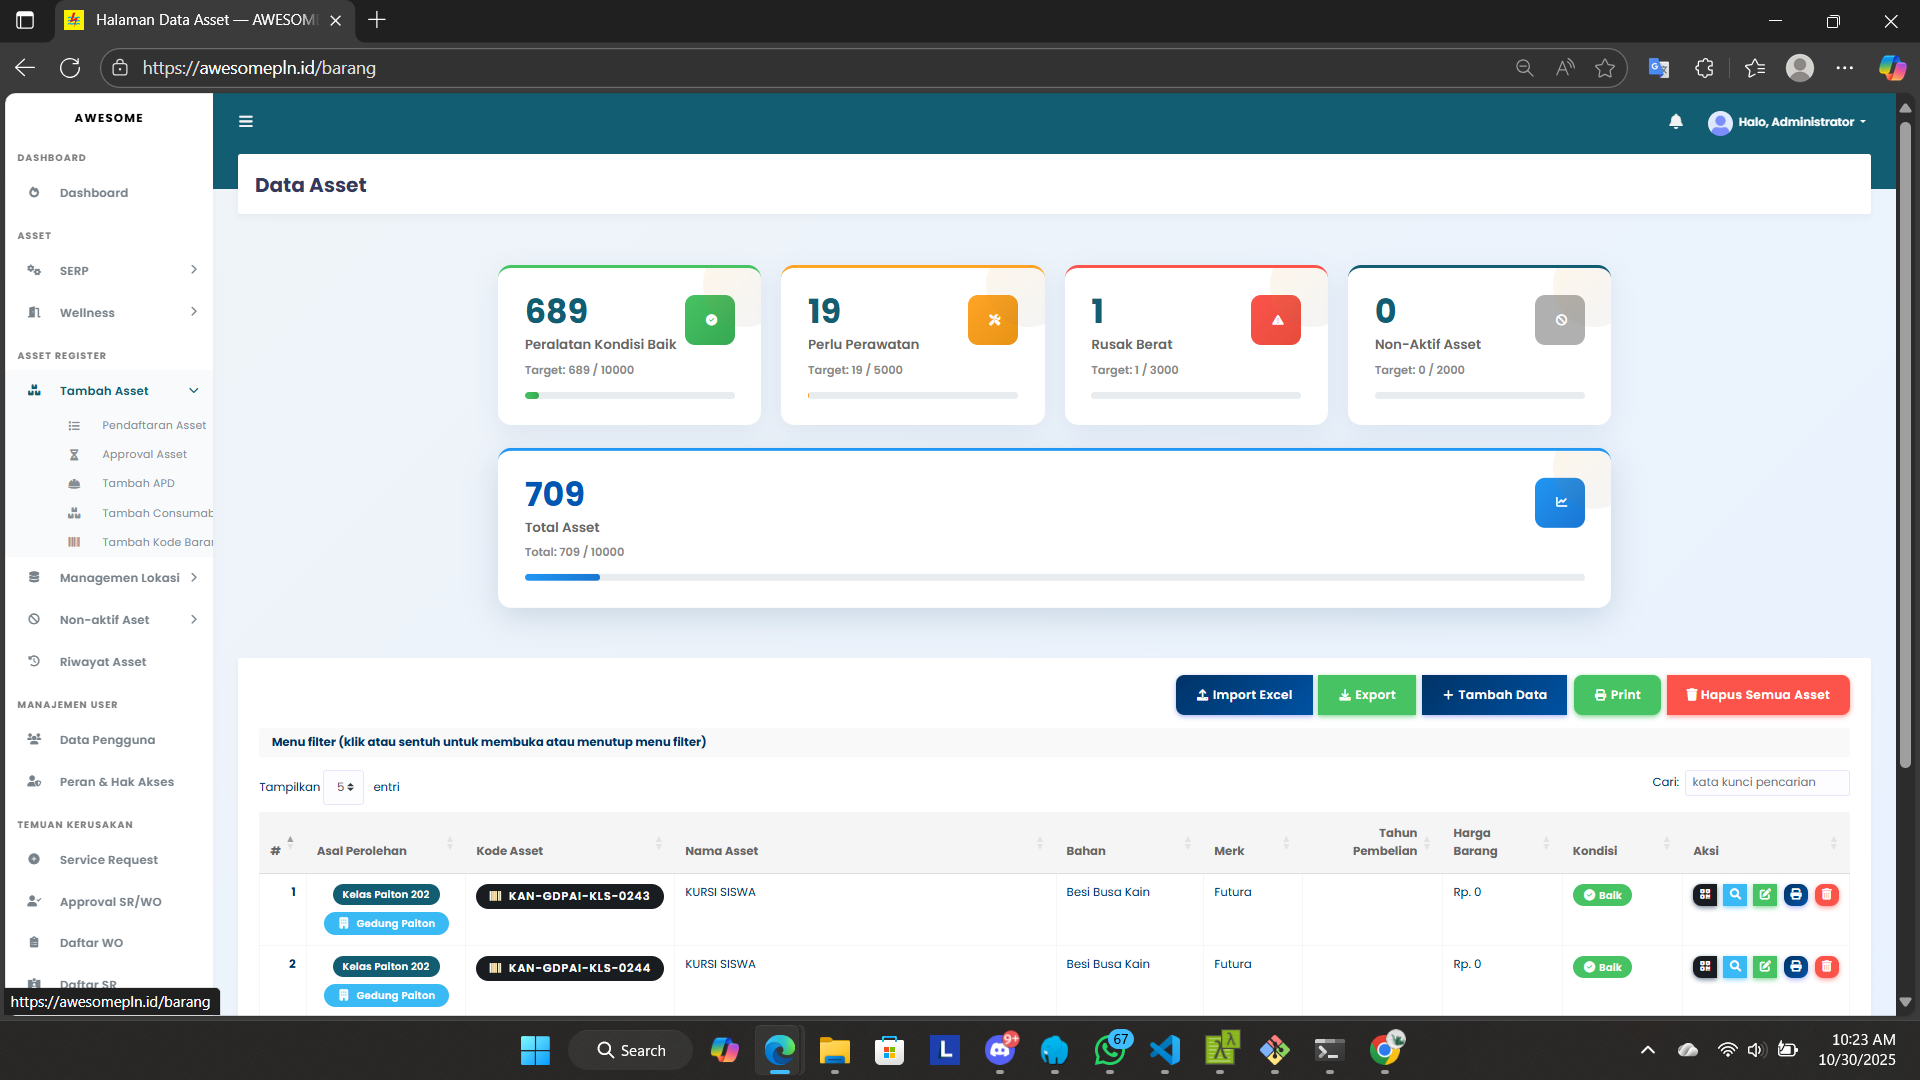
Task: Expand the Managemen Lokasi menu
Action: point(118,577)
